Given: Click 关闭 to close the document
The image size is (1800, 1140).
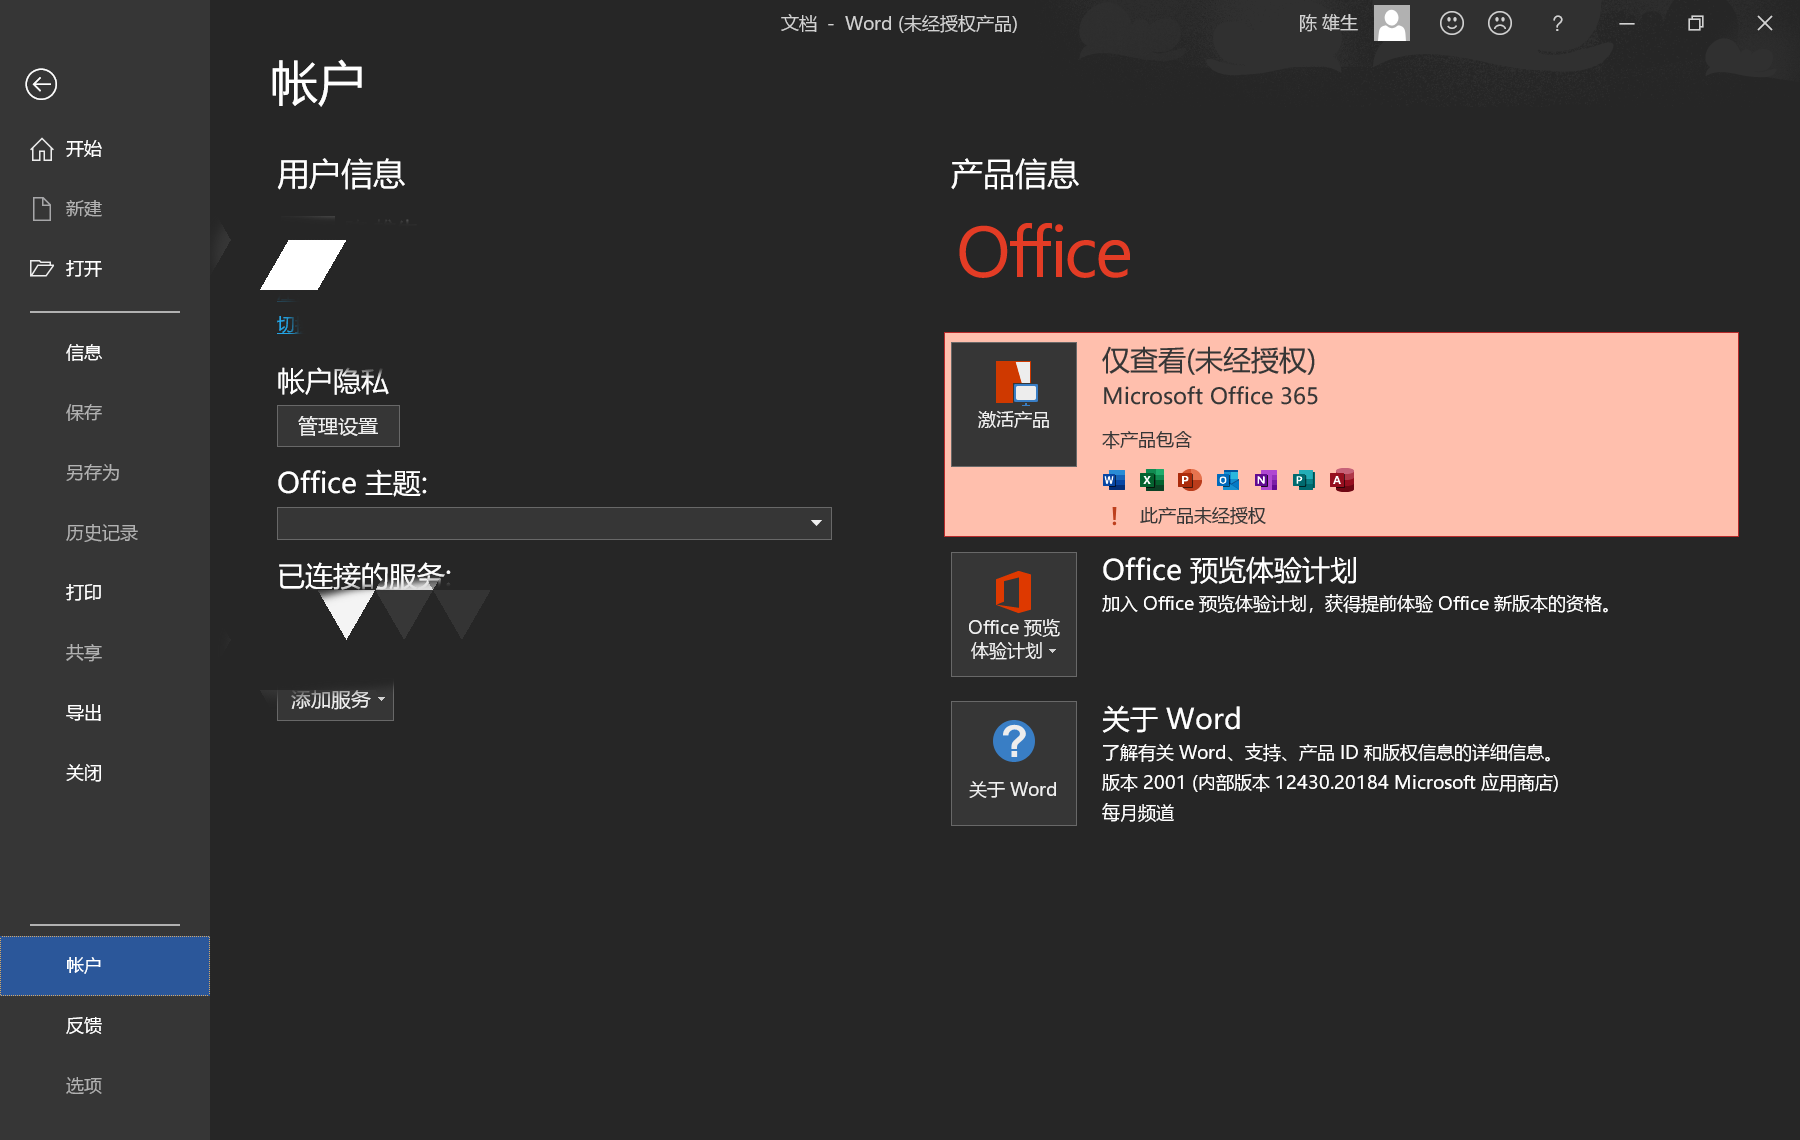Looking at the screenshot, I should (x=105, y=773).
